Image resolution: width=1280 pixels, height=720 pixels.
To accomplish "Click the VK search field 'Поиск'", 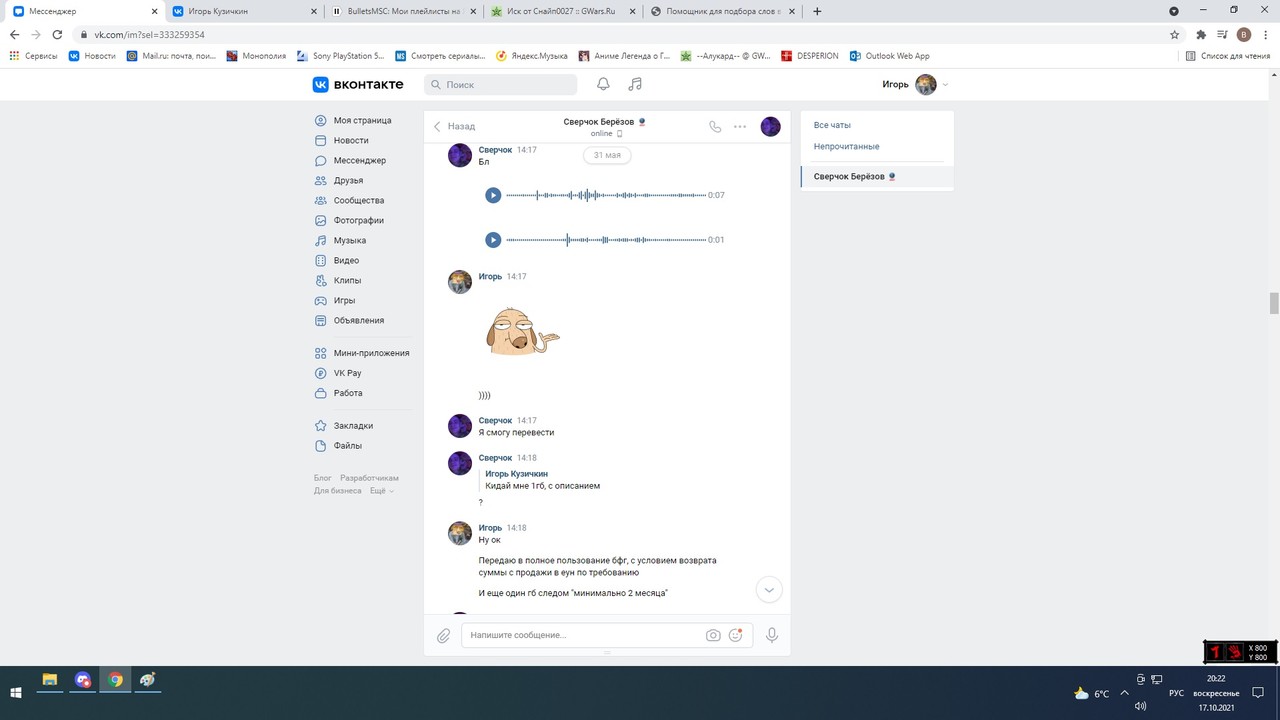I will (x=501, y=85).
